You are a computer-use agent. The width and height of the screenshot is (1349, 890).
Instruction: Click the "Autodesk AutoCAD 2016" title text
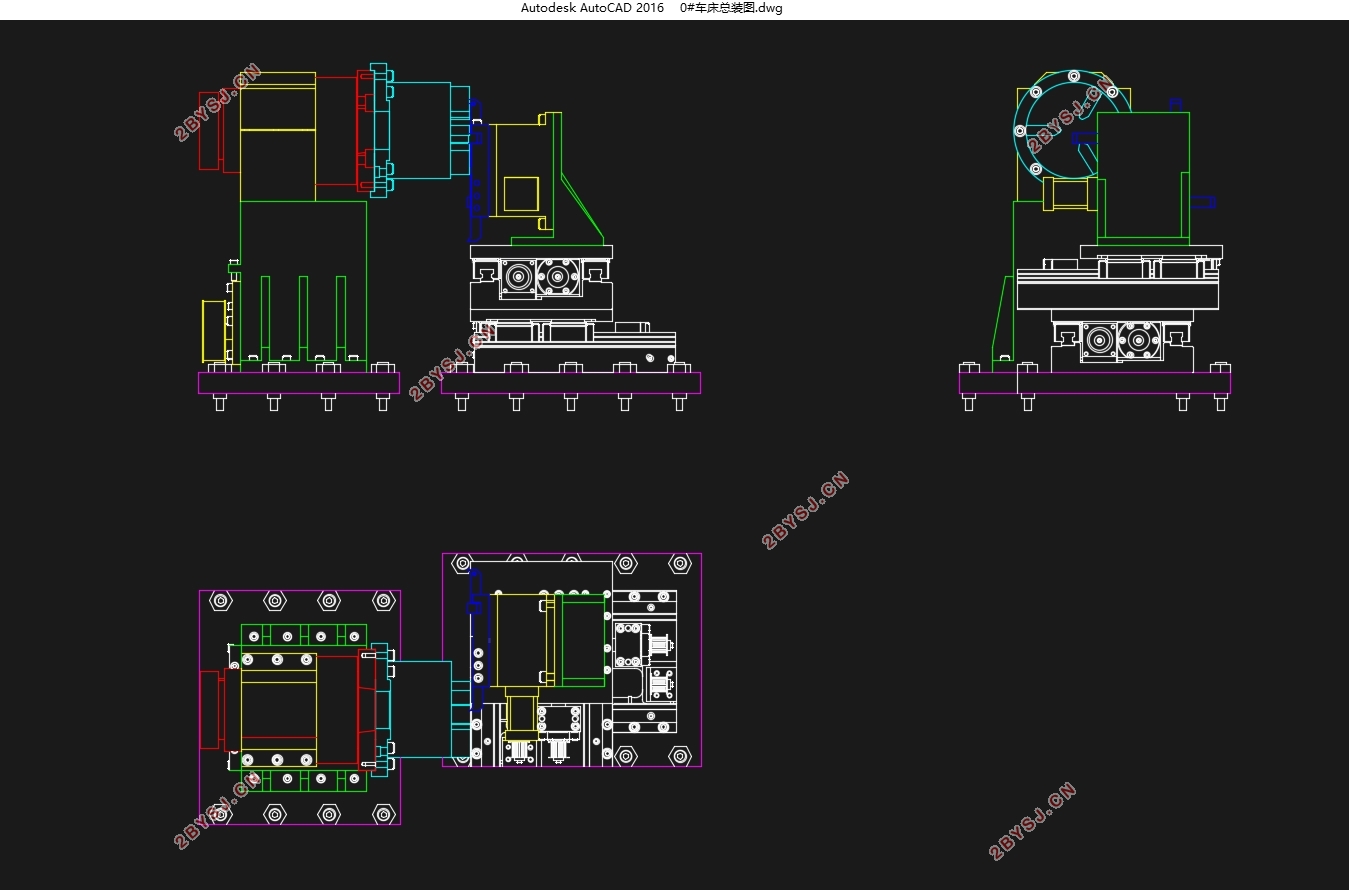592,8
